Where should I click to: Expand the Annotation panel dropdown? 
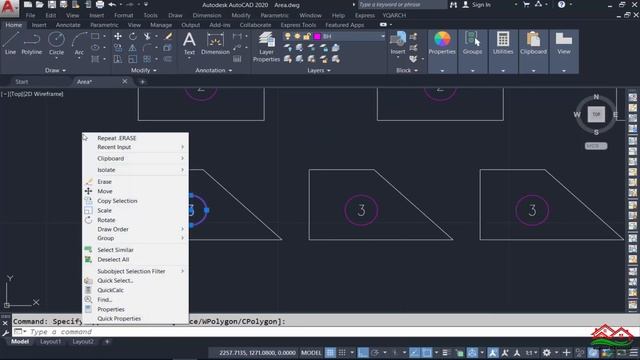click(x=213, y=70)
